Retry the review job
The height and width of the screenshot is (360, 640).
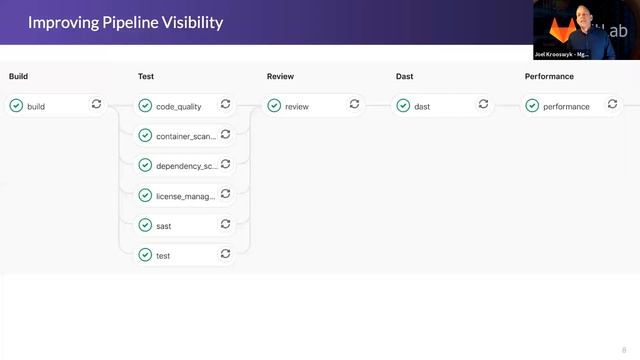pos(354,104)
